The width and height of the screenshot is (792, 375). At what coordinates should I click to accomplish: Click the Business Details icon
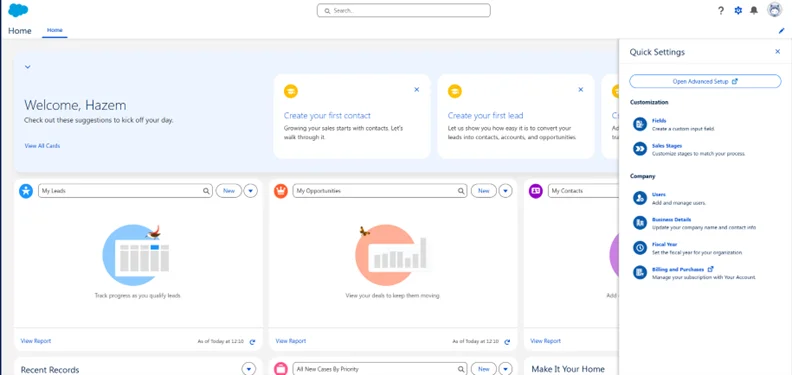pos(640,223)
